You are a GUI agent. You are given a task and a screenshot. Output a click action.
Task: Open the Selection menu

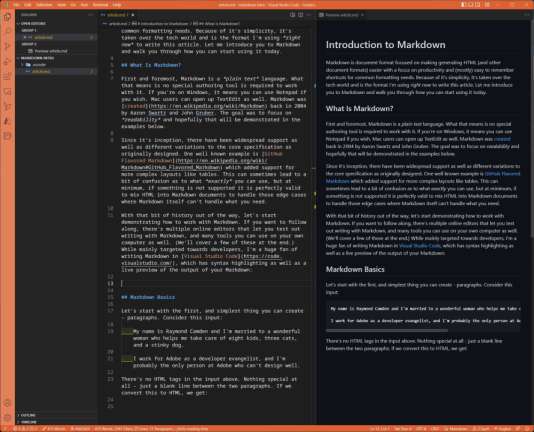(44, 5)
